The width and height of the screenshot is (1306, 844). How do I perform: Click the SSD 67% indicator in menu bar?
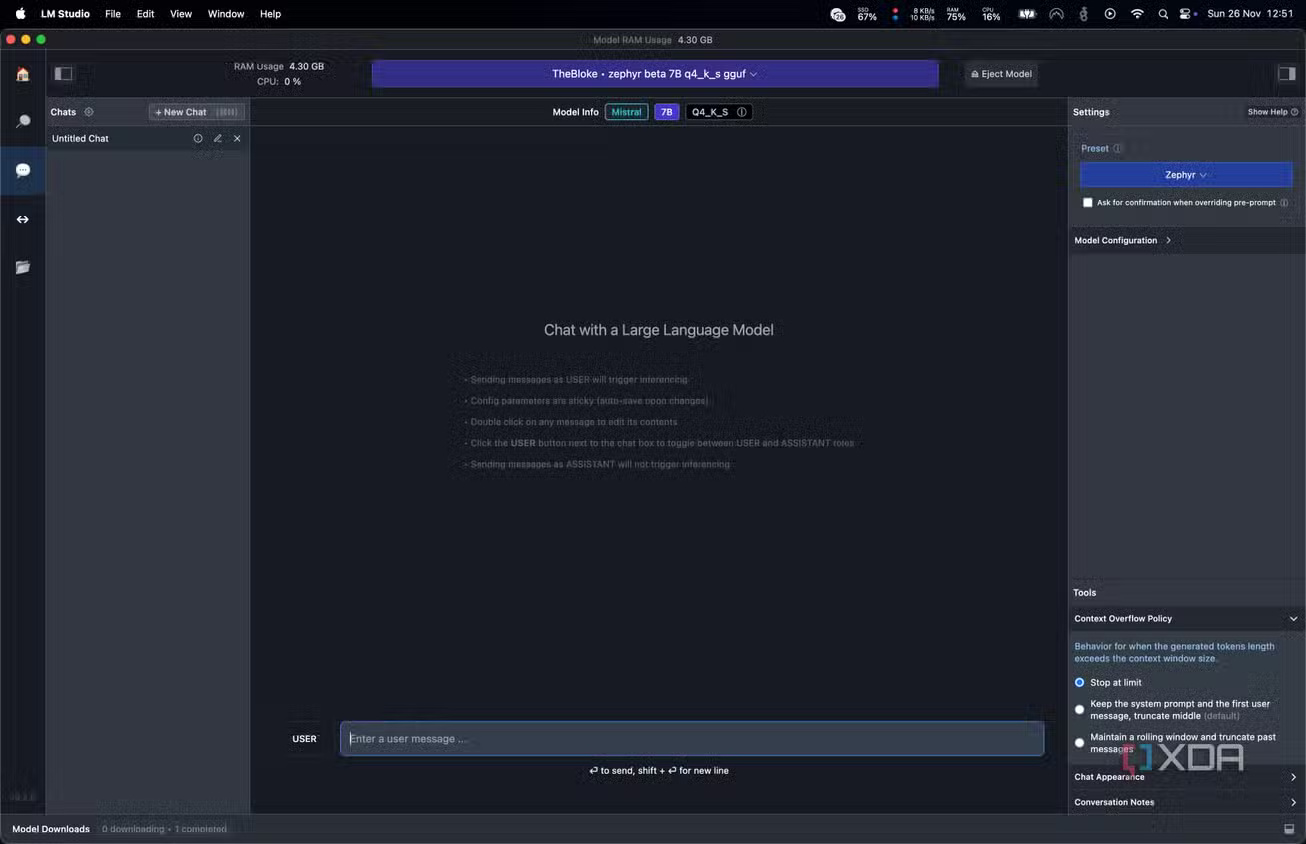(866, 14)
